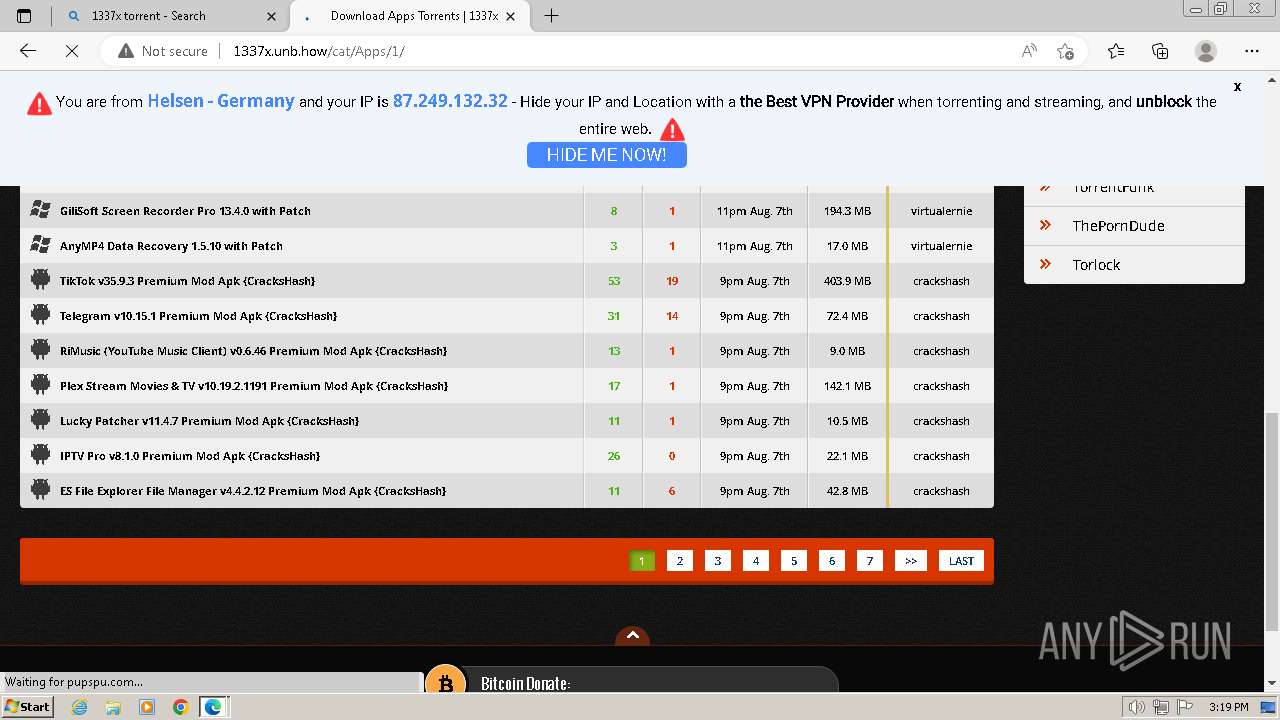Open the Favorites list icon
This screenshot has height=720, width=1280.
click(x=1116, y=51)
